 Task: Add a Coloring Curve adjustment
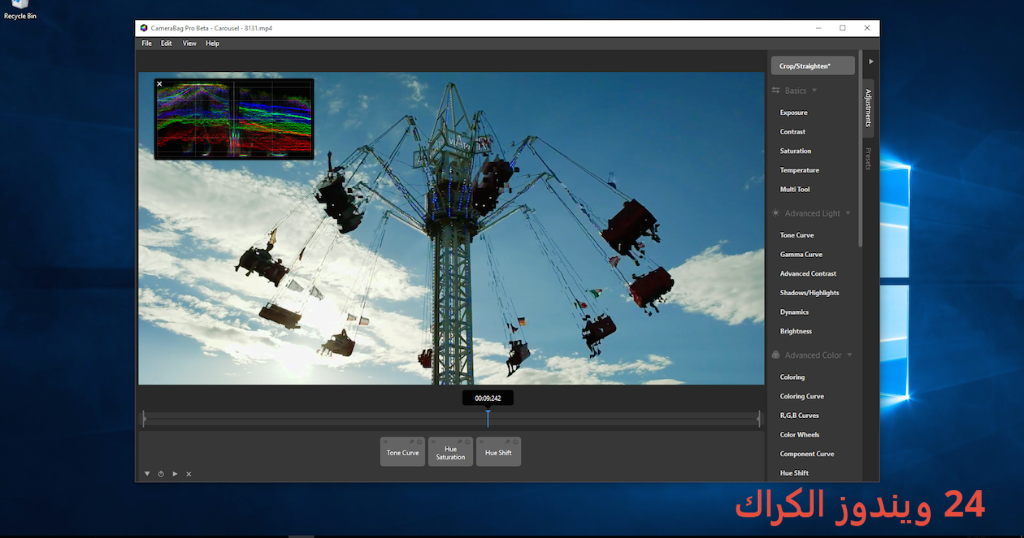pyautogui.click(x=802, y=396)
